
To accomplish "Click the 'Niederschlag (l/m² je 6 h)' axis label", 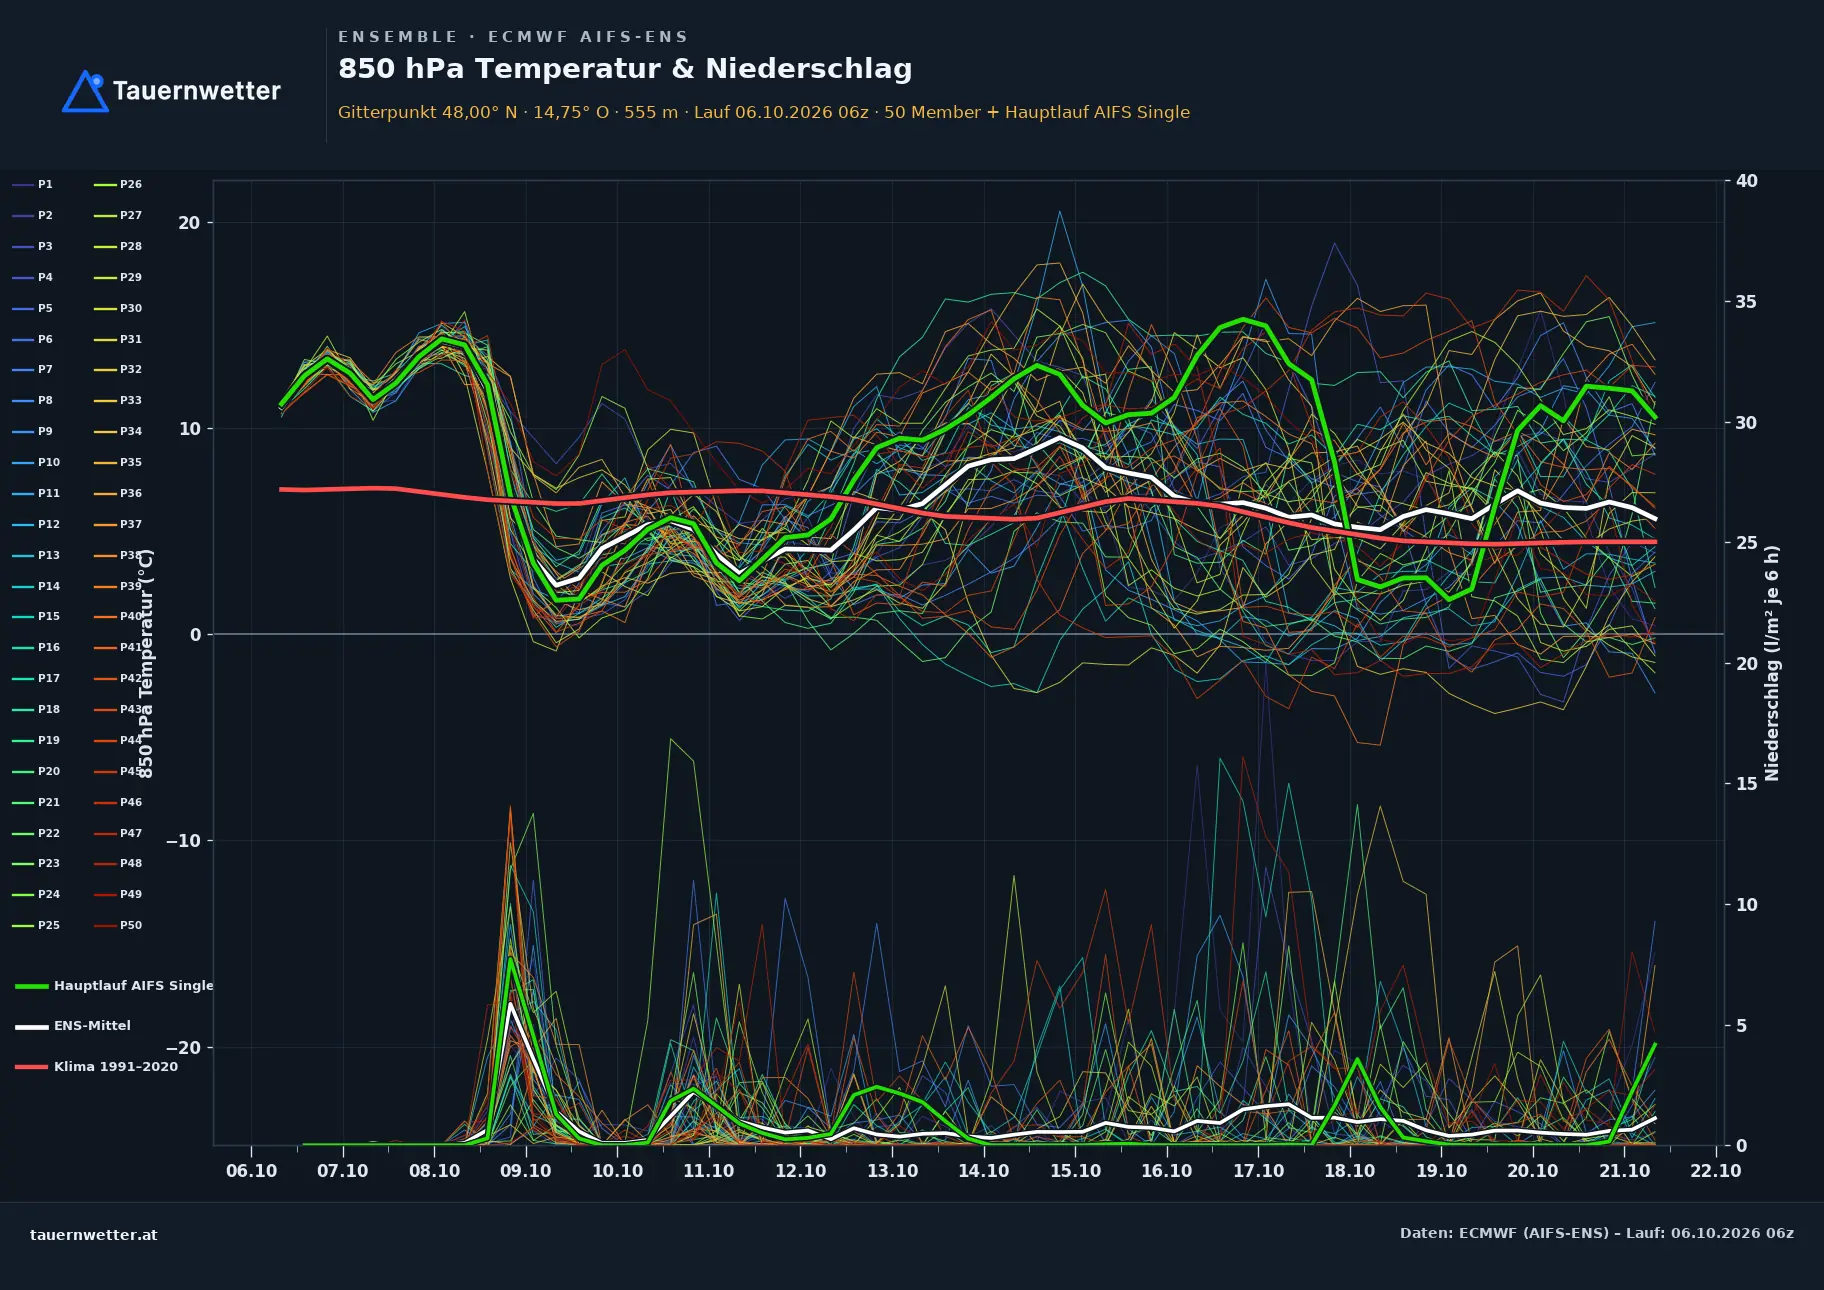I will [1772, 663].
